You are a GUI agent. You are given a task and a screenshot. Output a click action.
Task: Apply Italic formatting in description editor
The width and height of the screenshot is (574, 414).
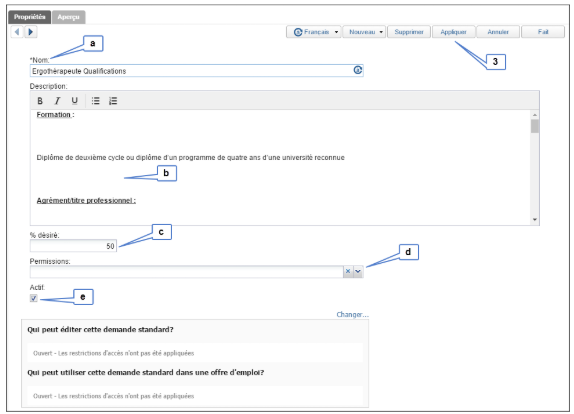tap(57, 101)
